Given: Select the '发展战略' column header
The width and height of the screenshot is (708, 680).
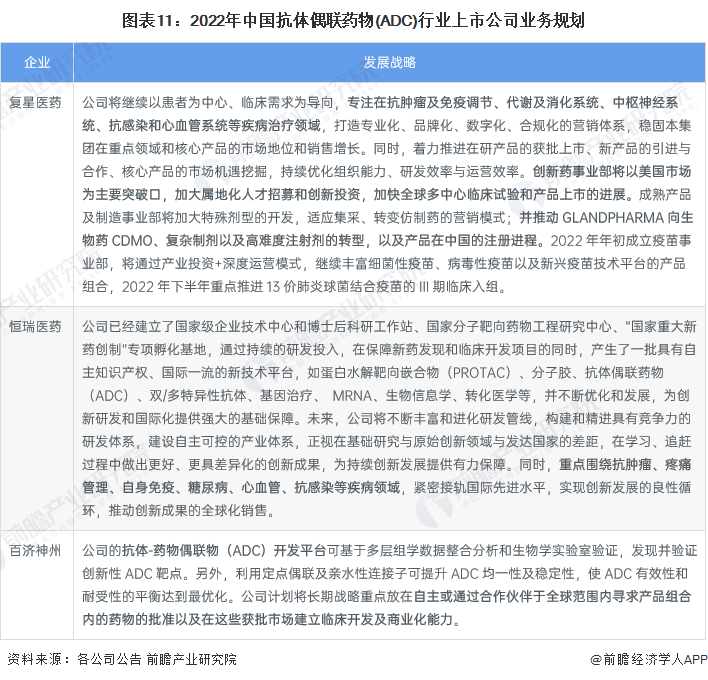Looking at the screenshot, I should [x=390, y=62].
